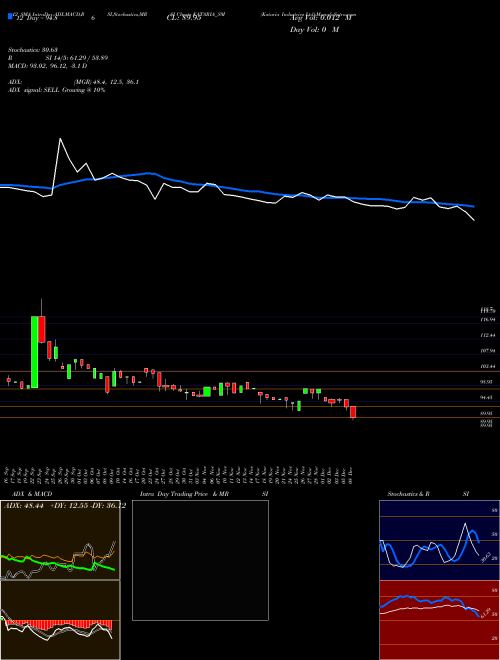500x660 pixels.
Task: Open the ADX indicator chart panel
Action: click(x=60, y=540)
